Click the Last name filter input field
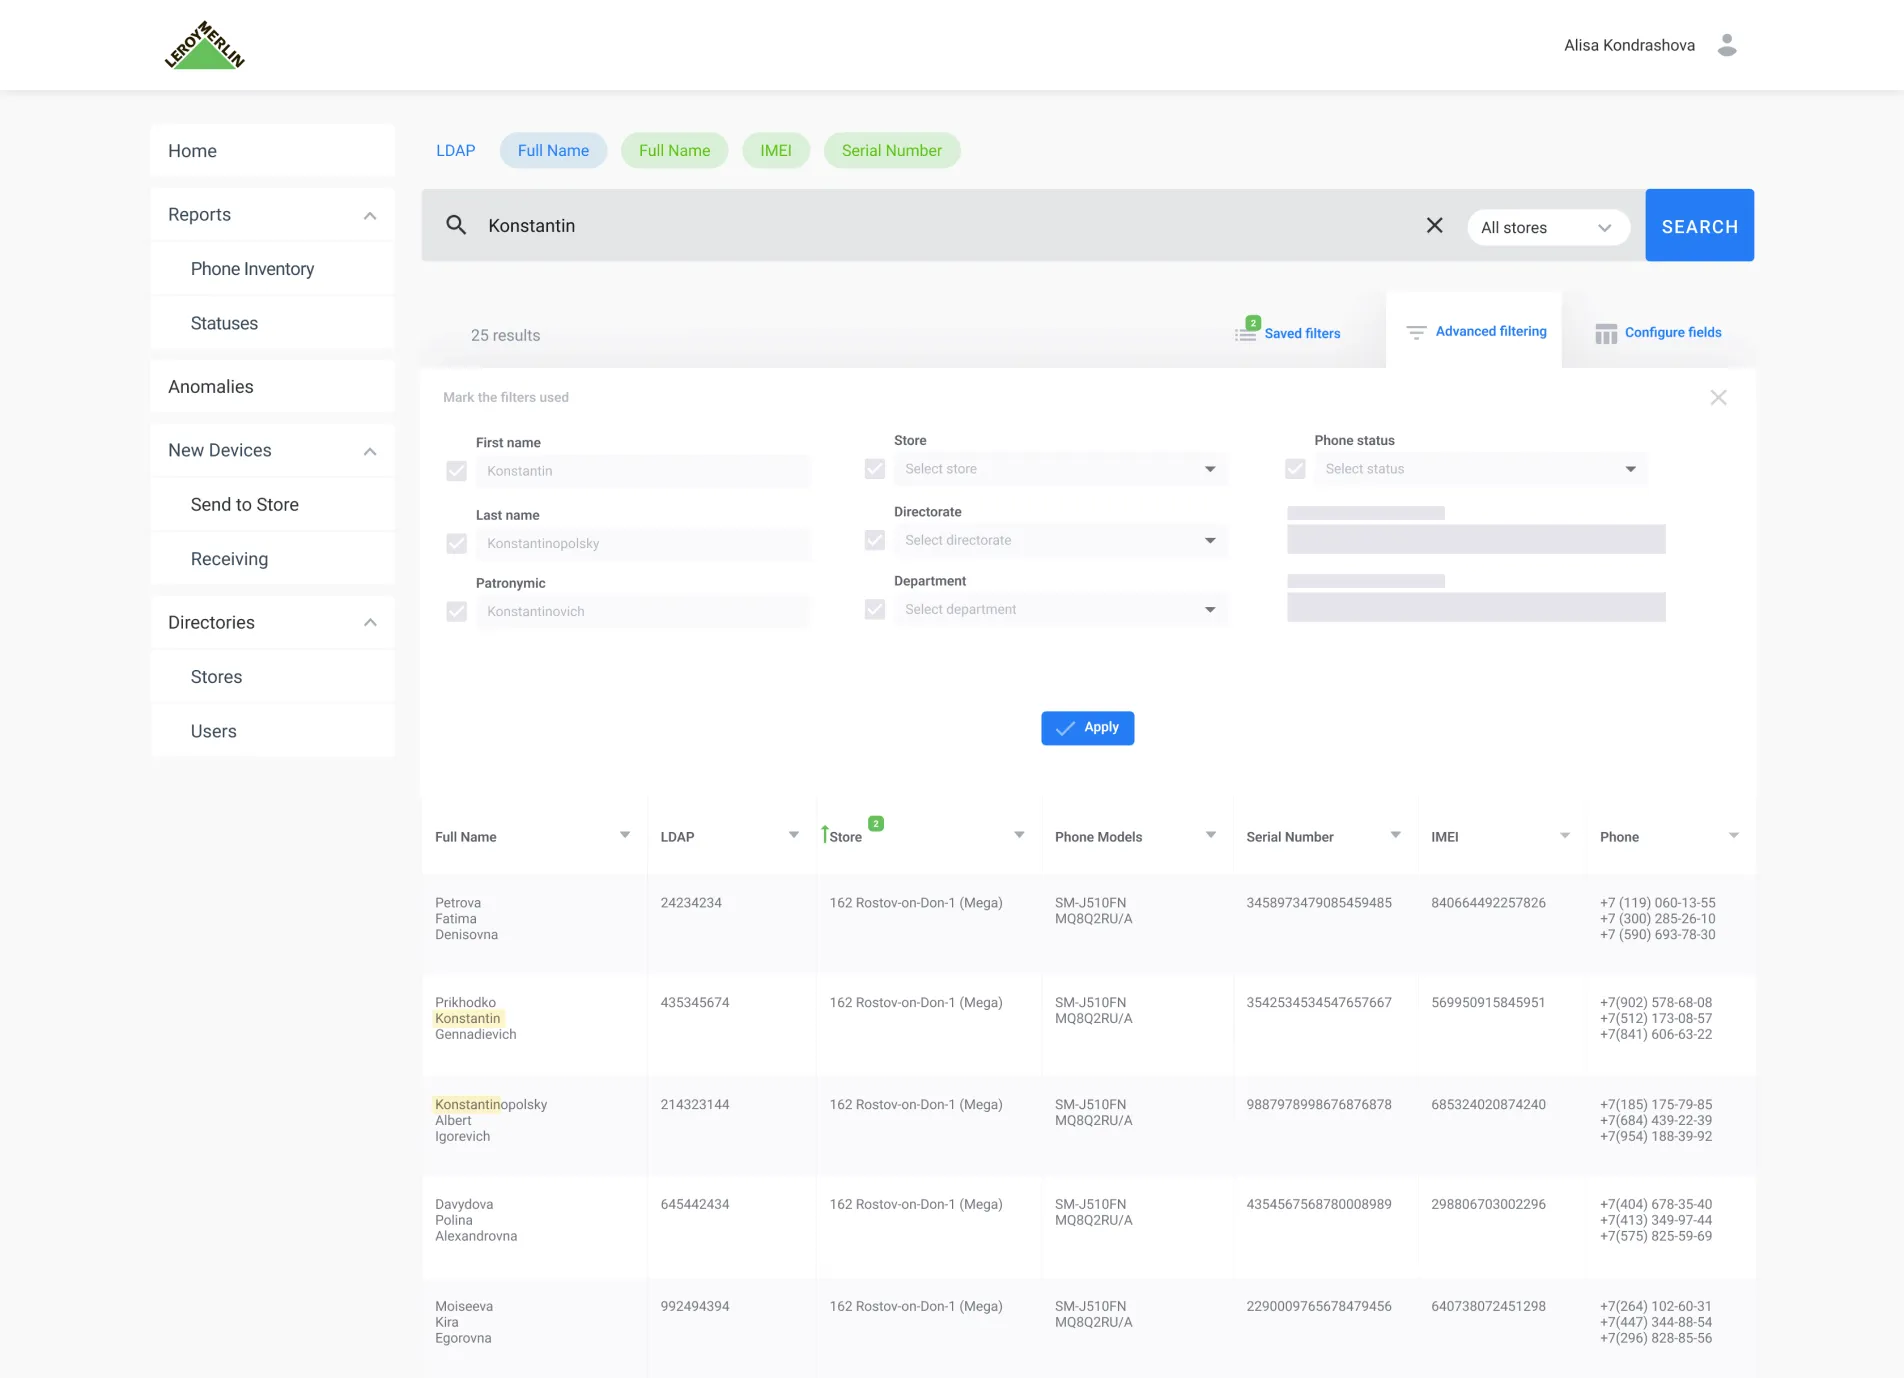This screenshot has height=1378, width=1904. [643, 544]
